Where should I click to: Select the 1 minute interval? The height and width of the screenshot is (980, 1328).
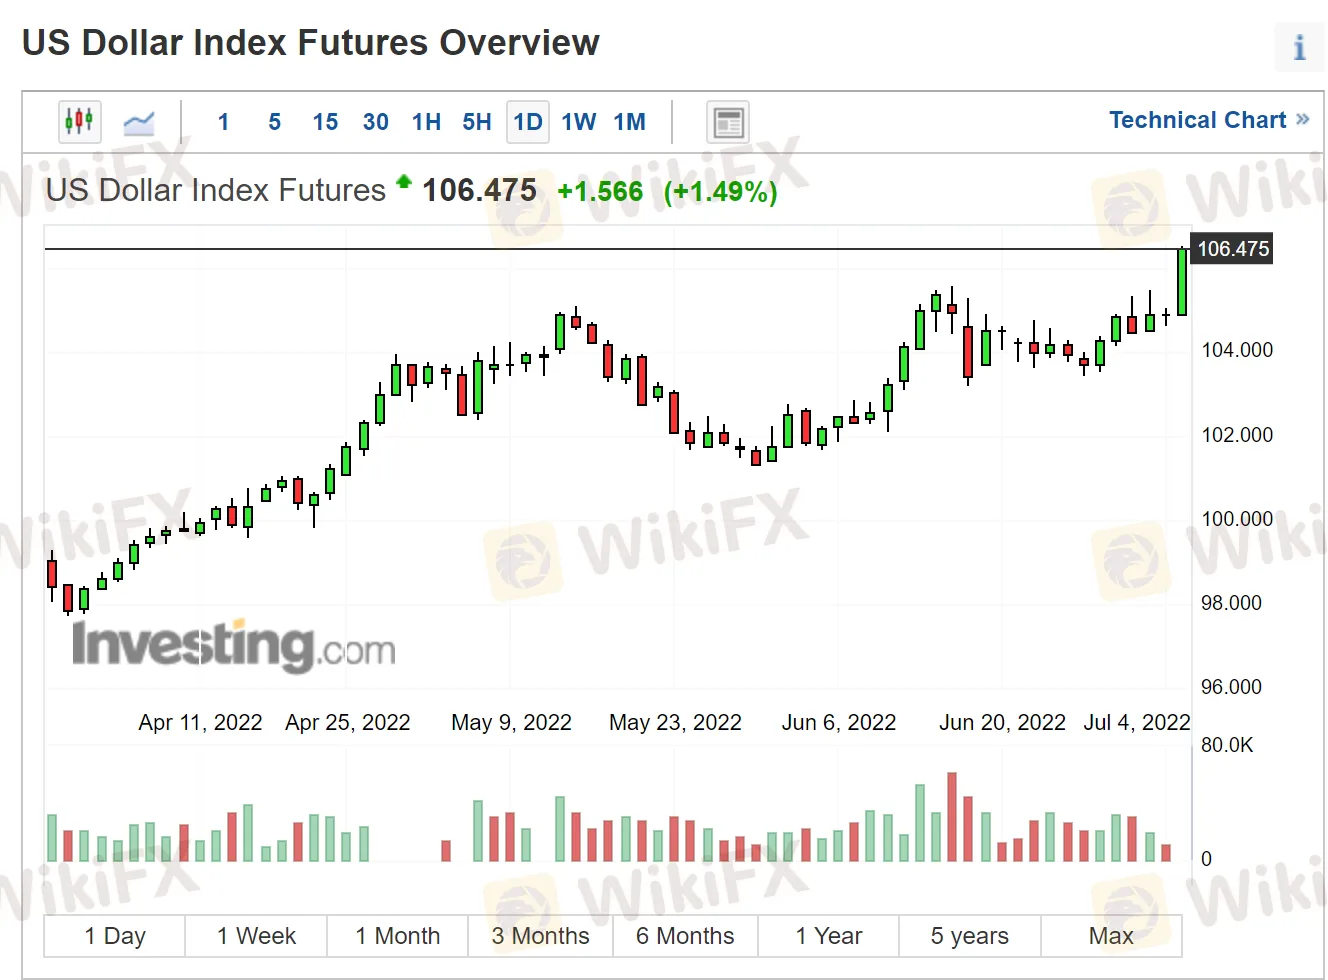coord(224,122)
